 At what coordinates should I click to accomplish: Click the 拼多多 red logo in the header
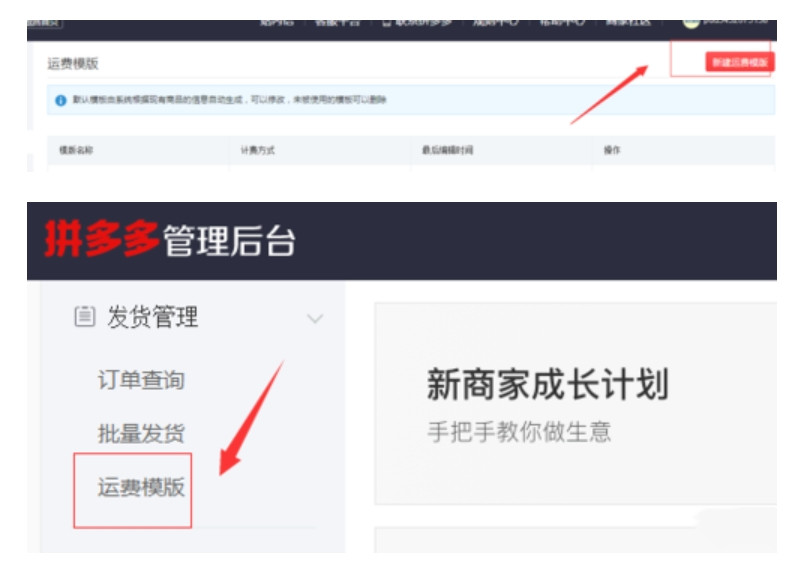pos(102,239)
